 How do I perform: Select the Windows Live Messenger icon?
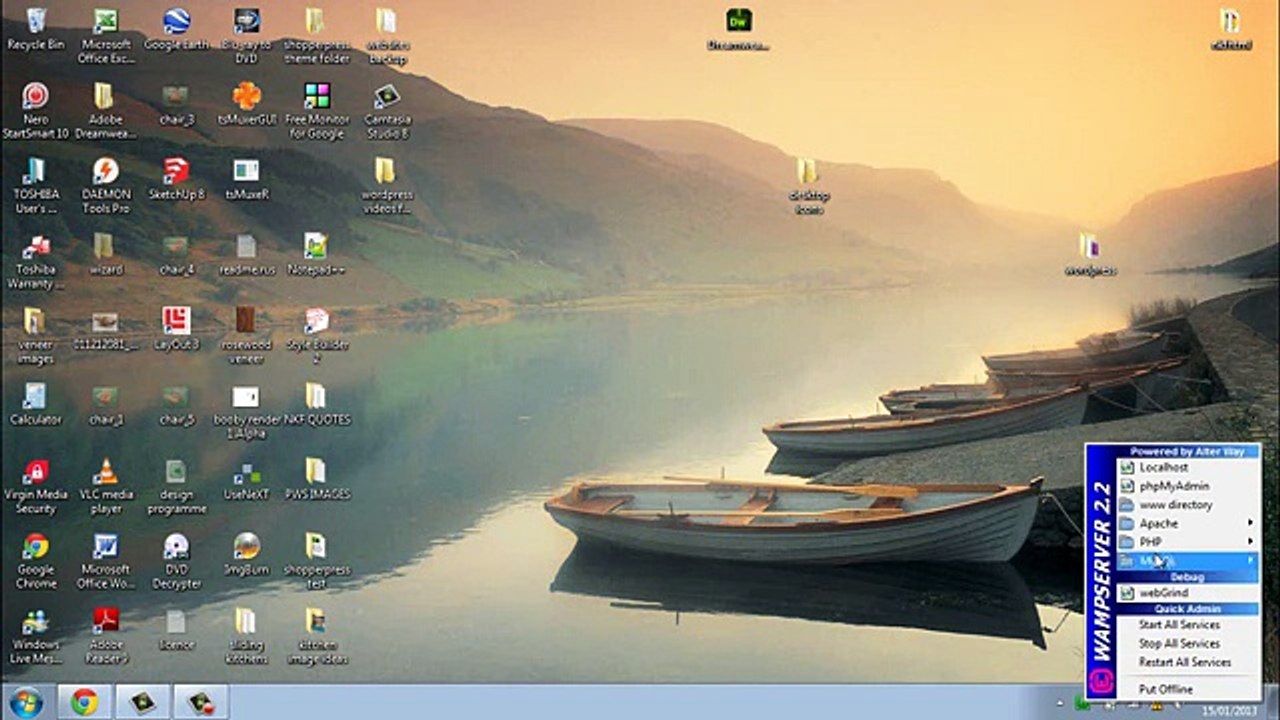point(35,636)
